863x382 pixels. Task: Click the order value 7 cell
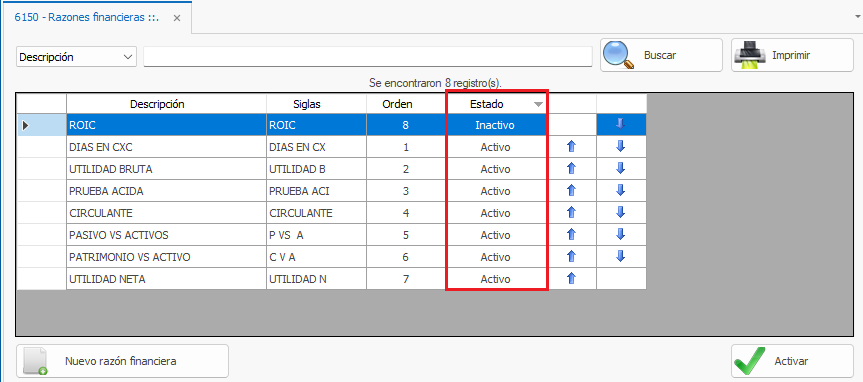(406, 279)
